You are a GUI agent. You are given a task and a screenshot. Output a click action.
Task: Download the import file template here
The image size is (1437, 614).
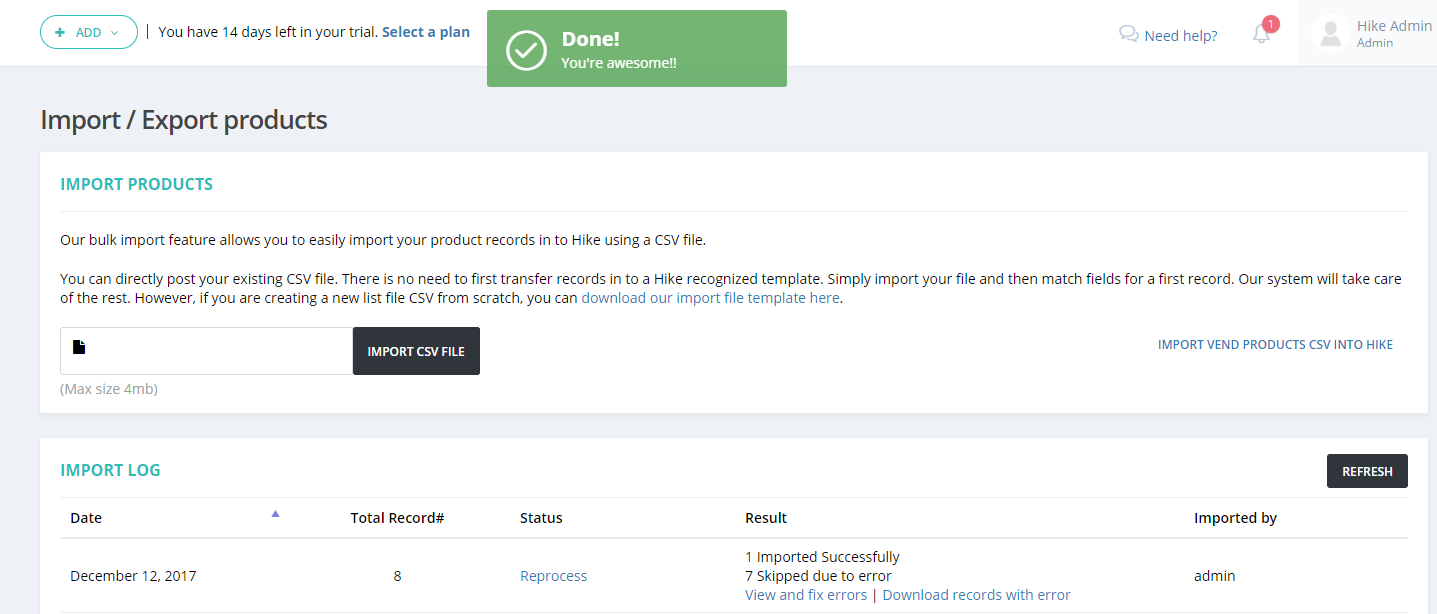tap(710, 298)
